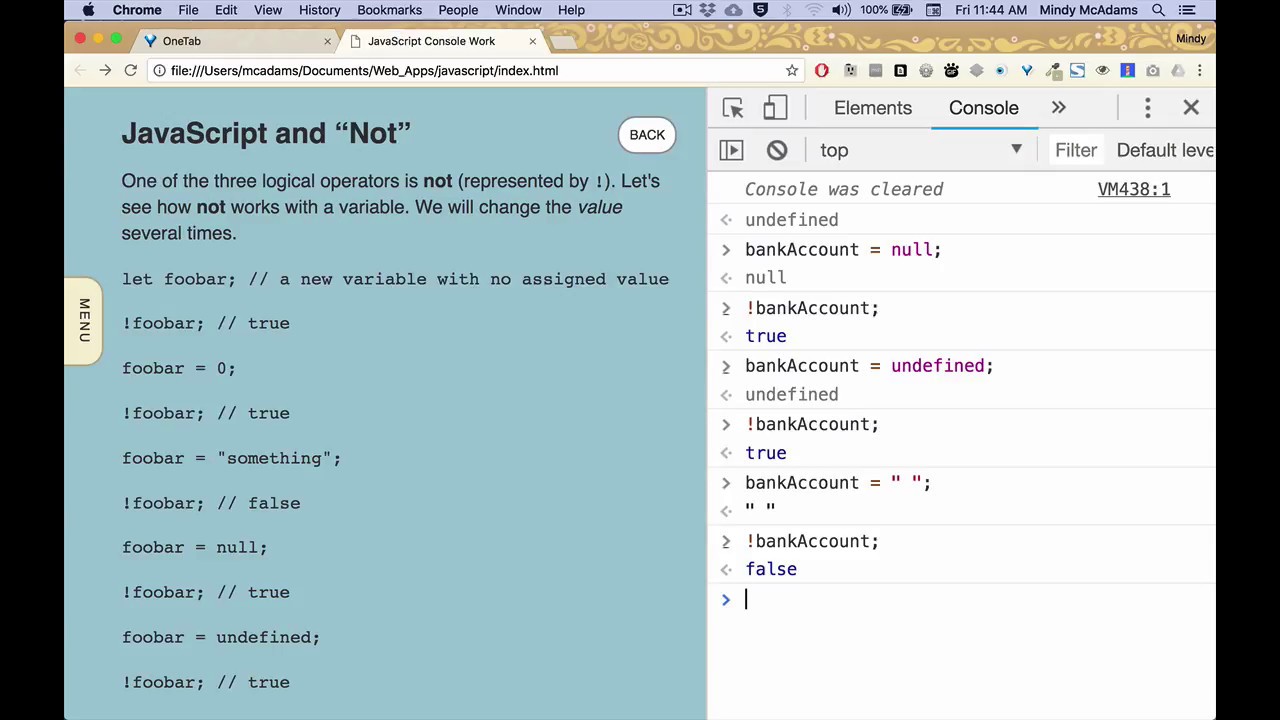1280x720 pixels.
Task: Click the console Filter field
Action: [x=1076, y=150]
